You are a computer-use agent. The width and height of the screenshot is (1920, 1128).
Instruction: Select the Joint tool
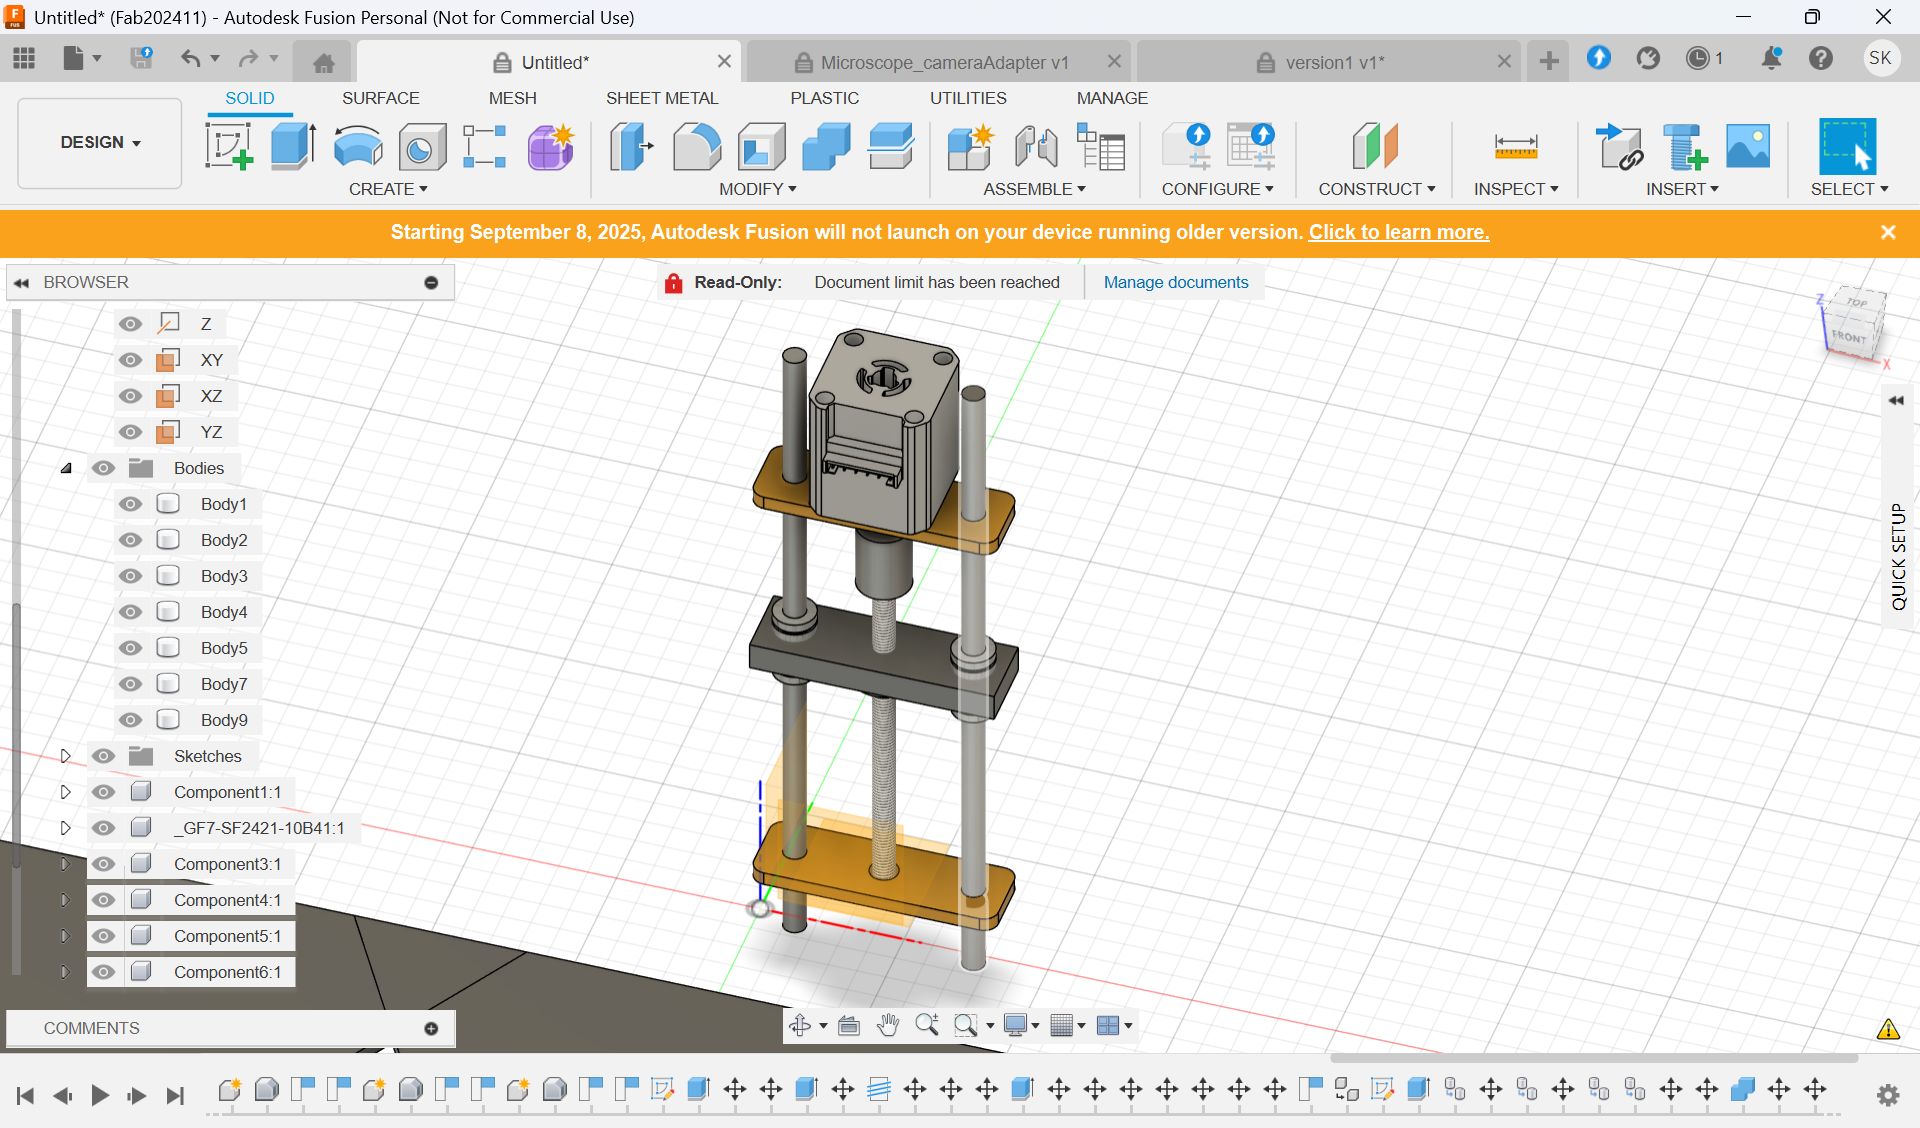pyautogui.click(x=1036, y=146)
